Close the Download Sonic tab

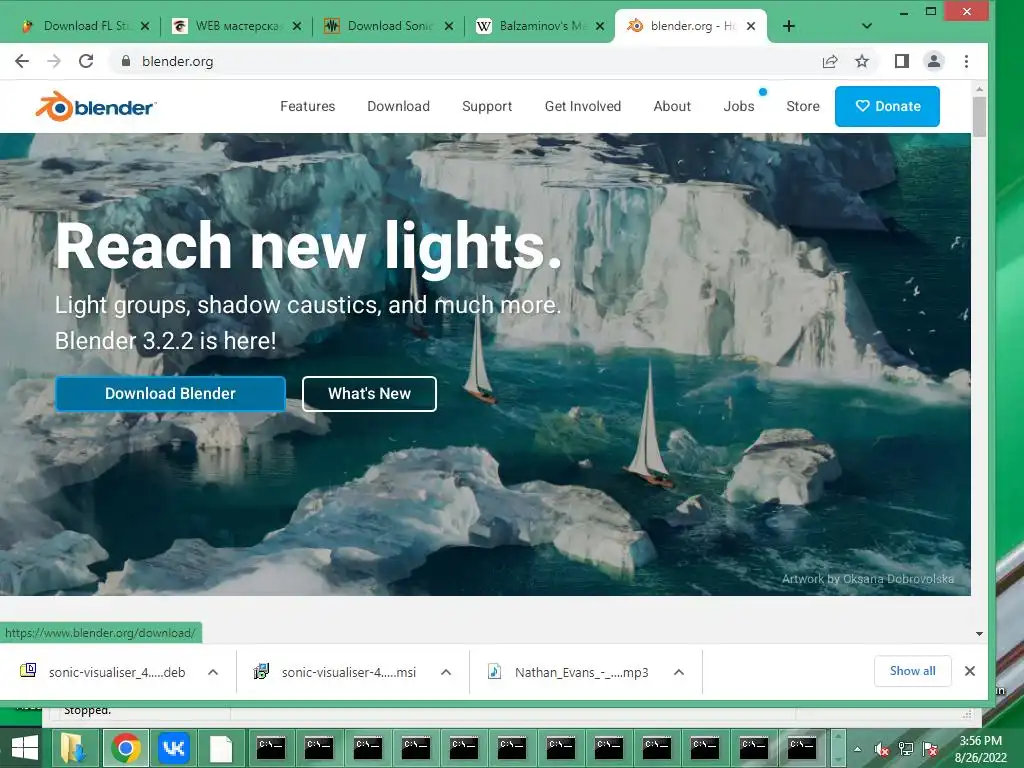[x=449, y=26]
